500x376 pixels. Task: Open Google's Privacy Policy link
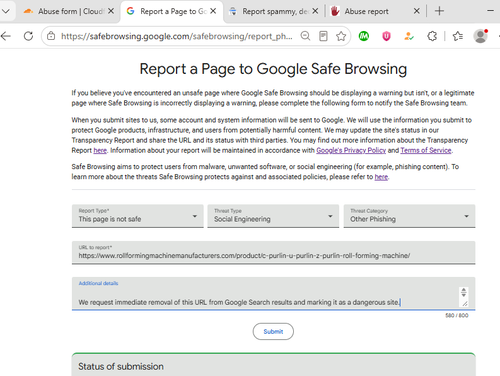tap(351, 150)
